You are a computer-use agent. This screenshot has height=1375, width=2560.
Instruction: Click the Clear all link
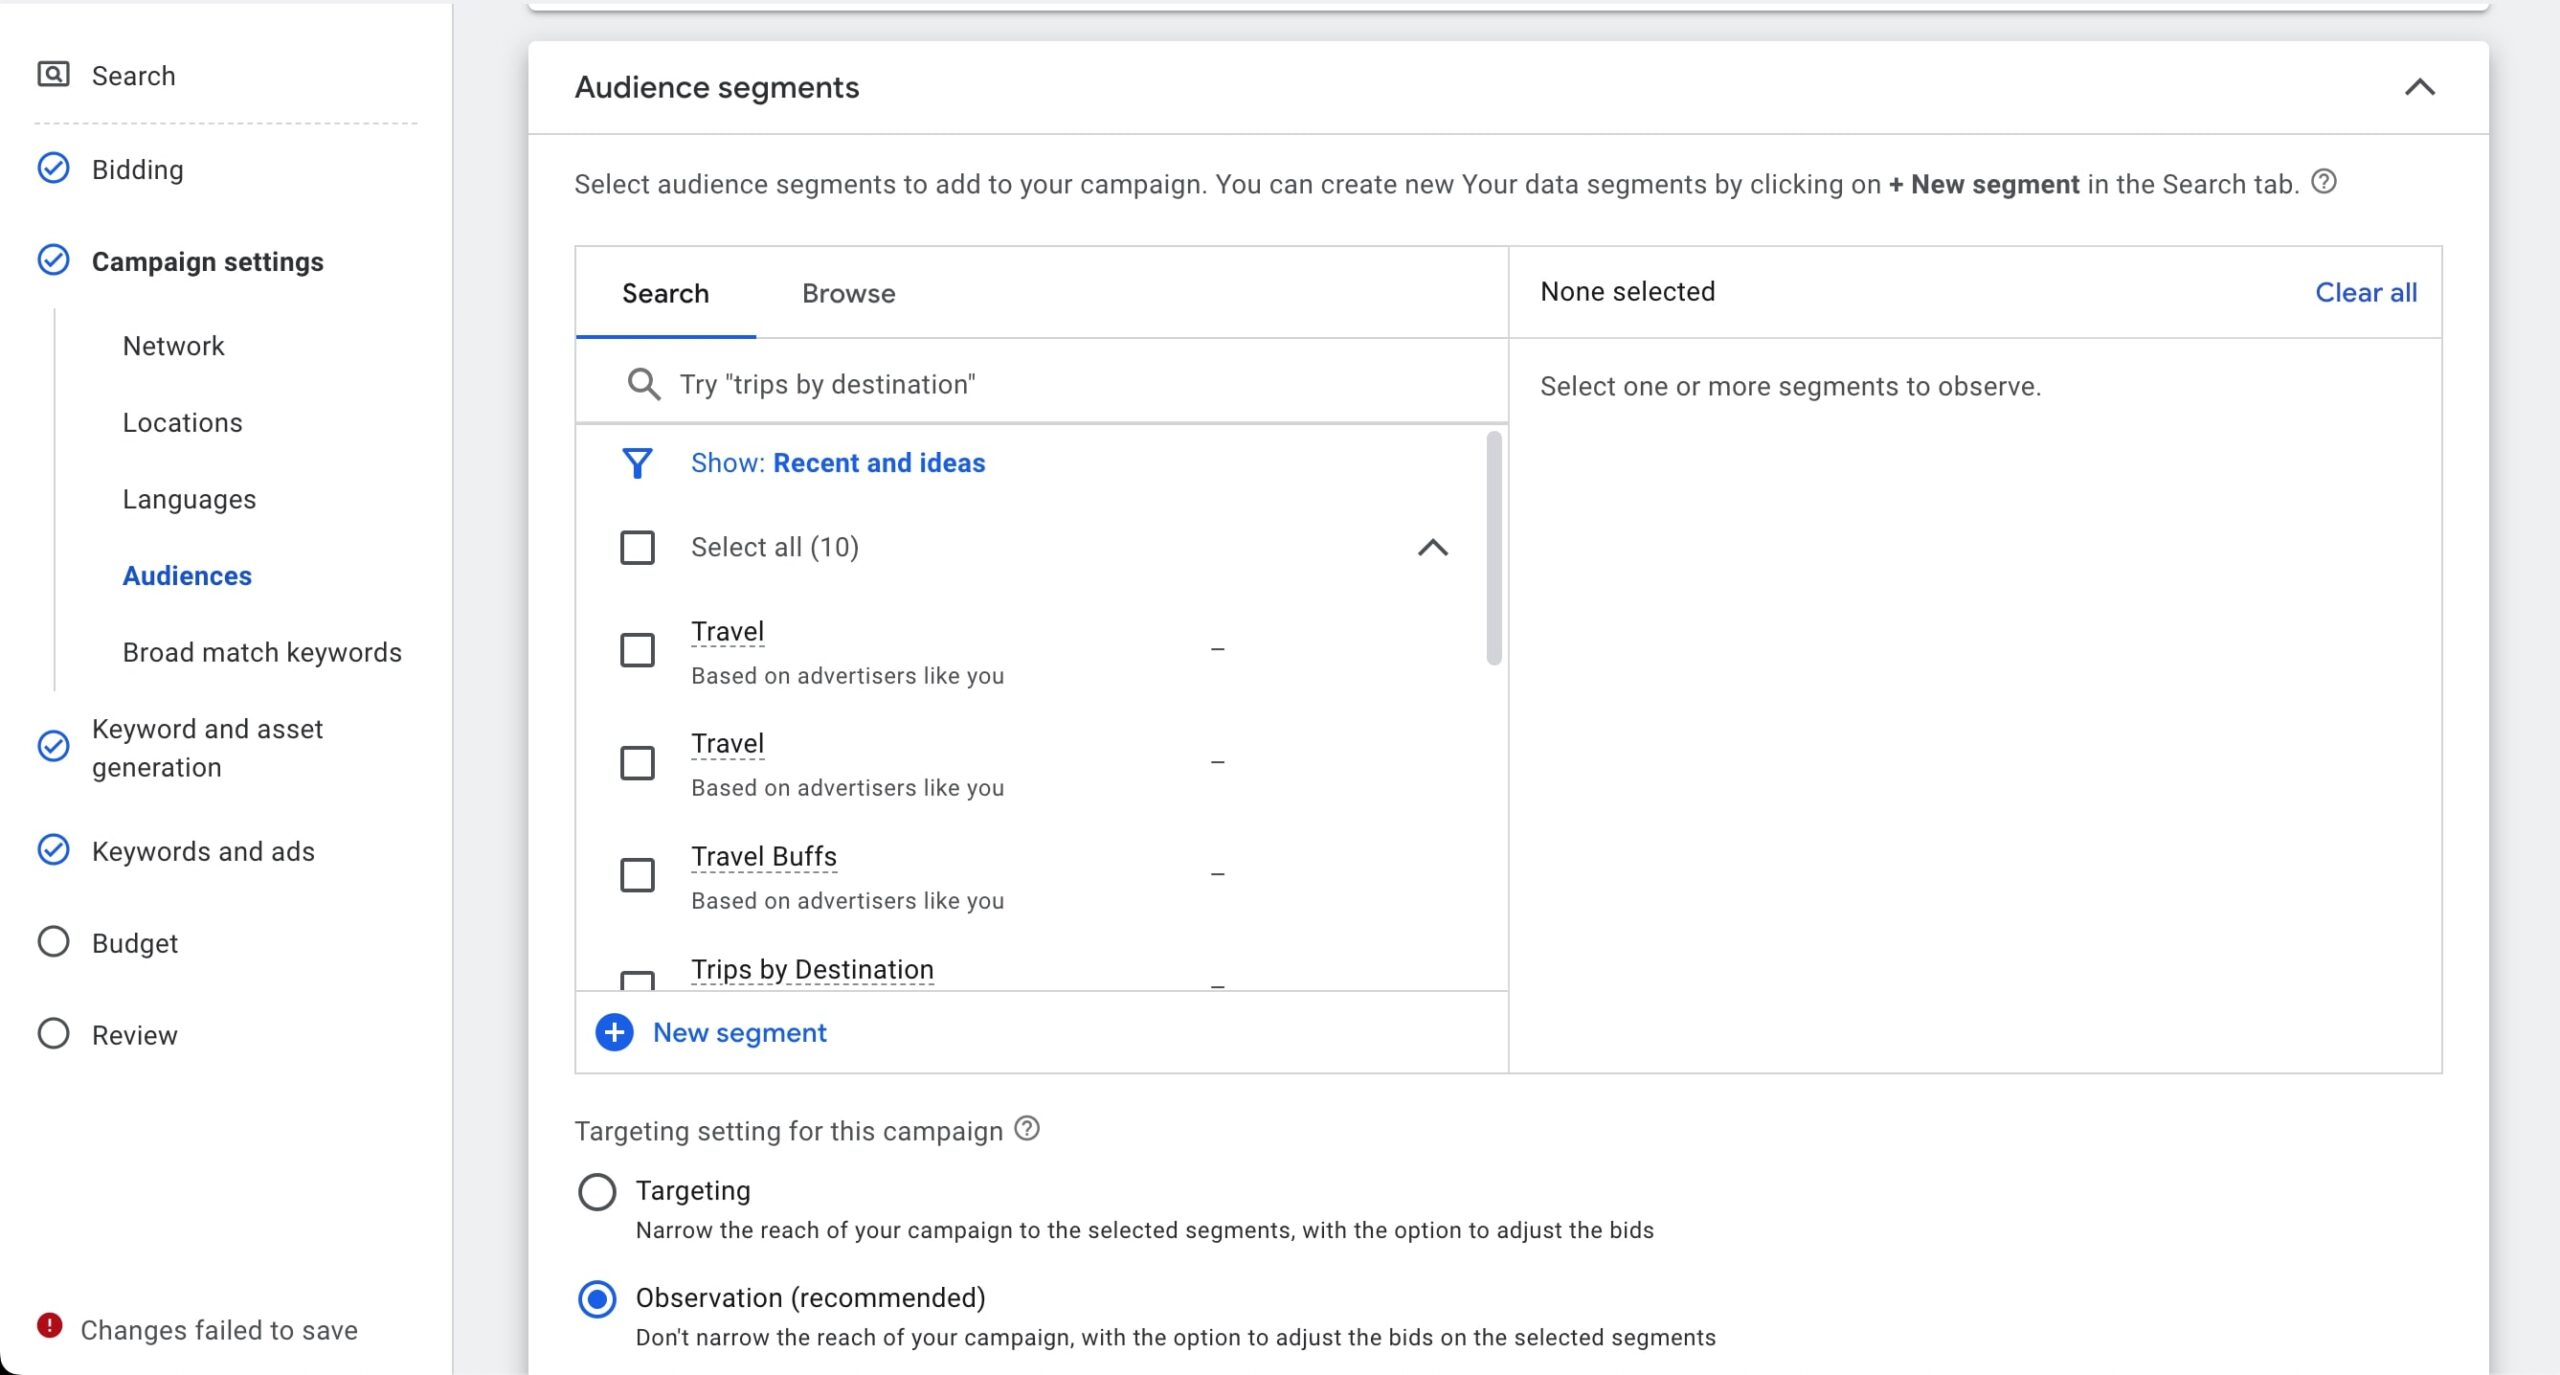tap(2366, 292)
